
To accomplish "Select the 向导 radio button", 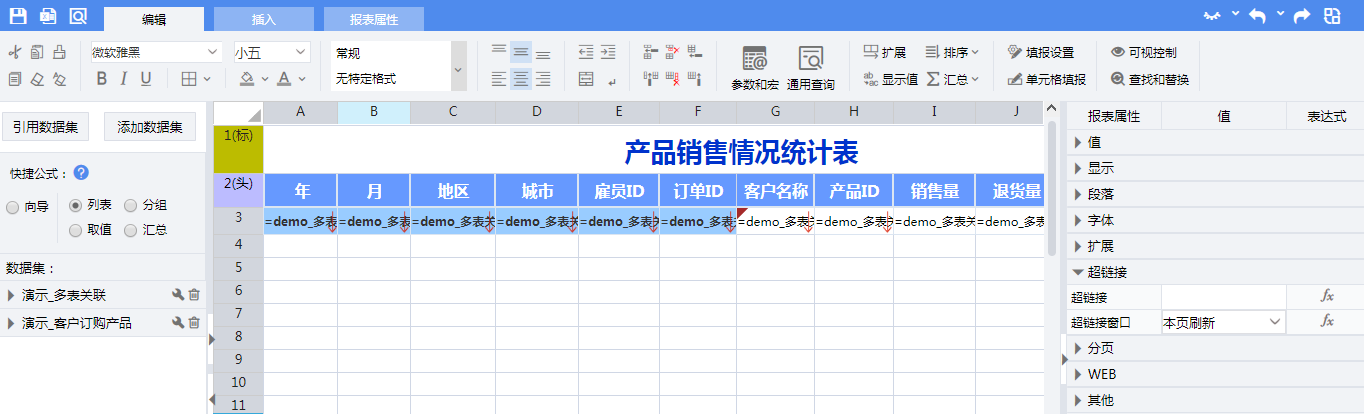I will 13,208.
